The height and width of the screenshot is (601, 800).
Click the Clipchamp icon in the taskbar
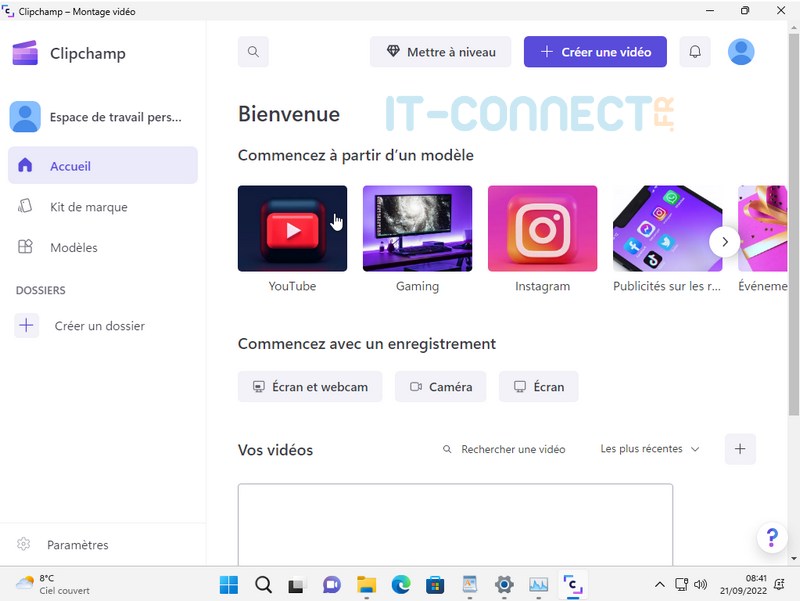click(573, 584)
